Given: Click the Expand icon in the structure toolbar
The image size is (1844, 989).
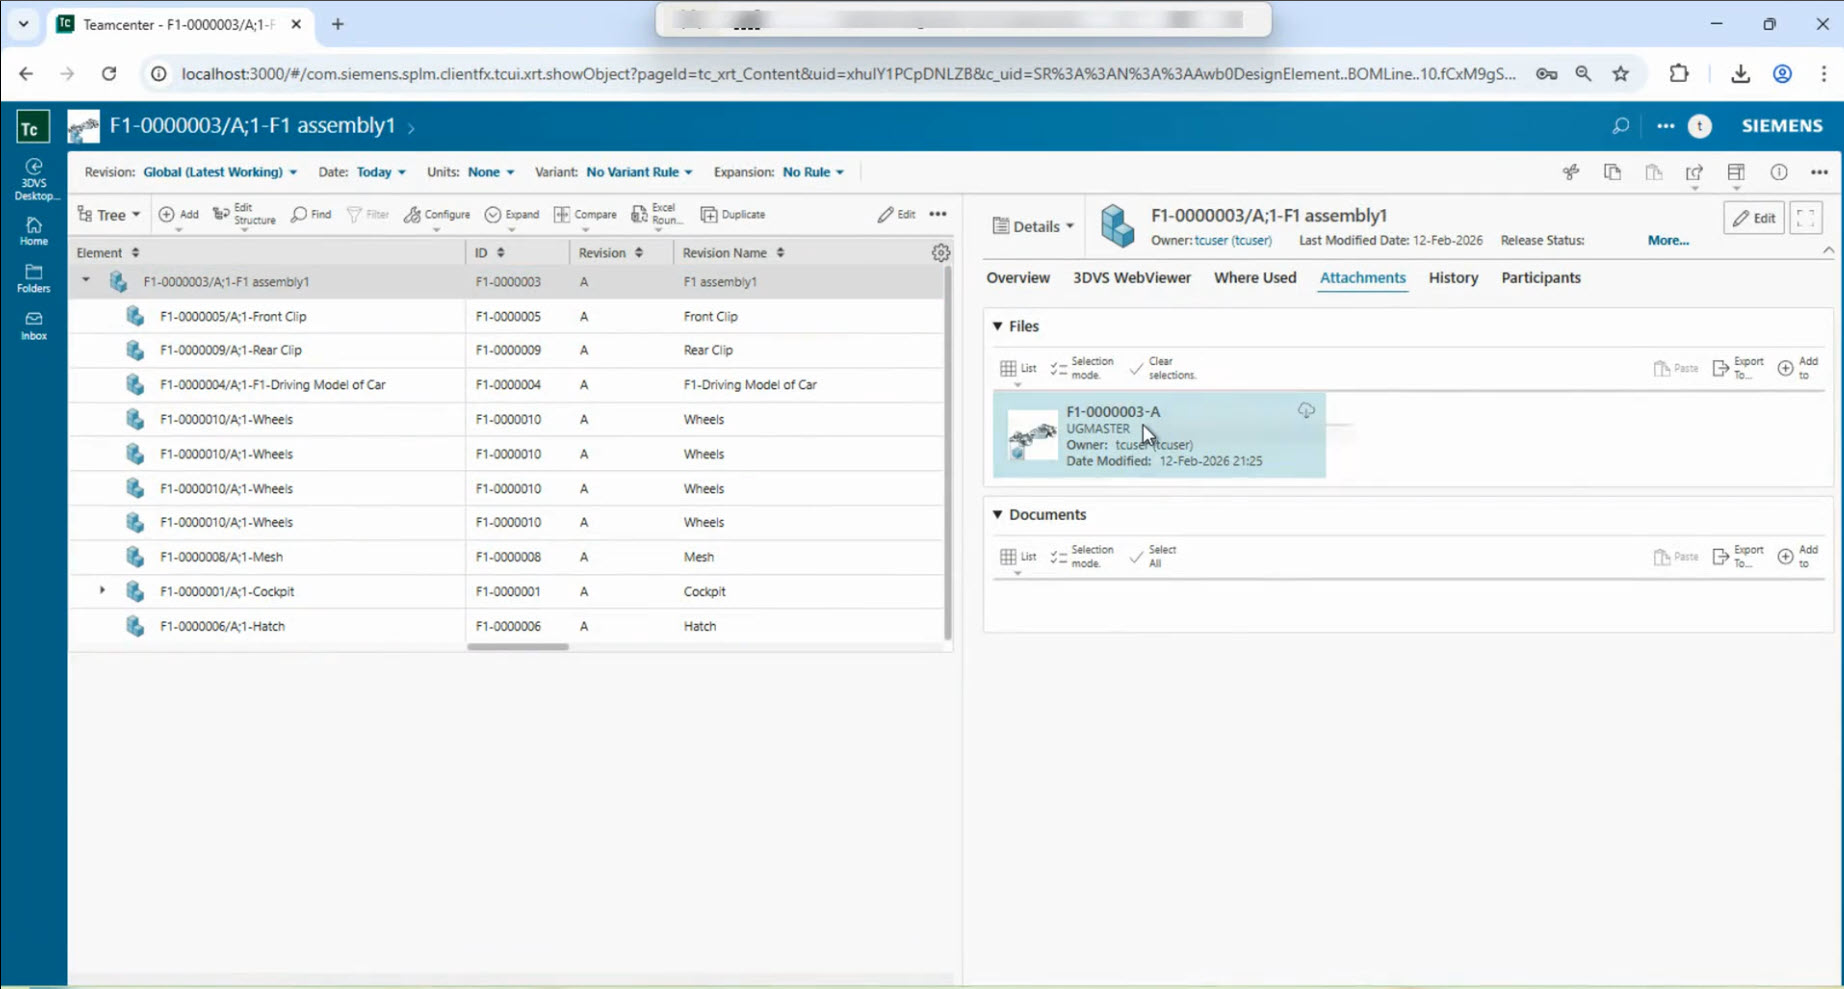Looking at the screenshot, I should coord(512,214).
